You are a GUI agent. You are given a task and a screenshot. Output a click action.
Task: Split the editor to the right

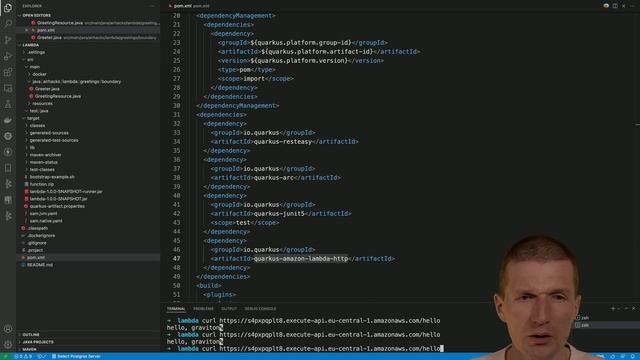[x=615, y=6]
